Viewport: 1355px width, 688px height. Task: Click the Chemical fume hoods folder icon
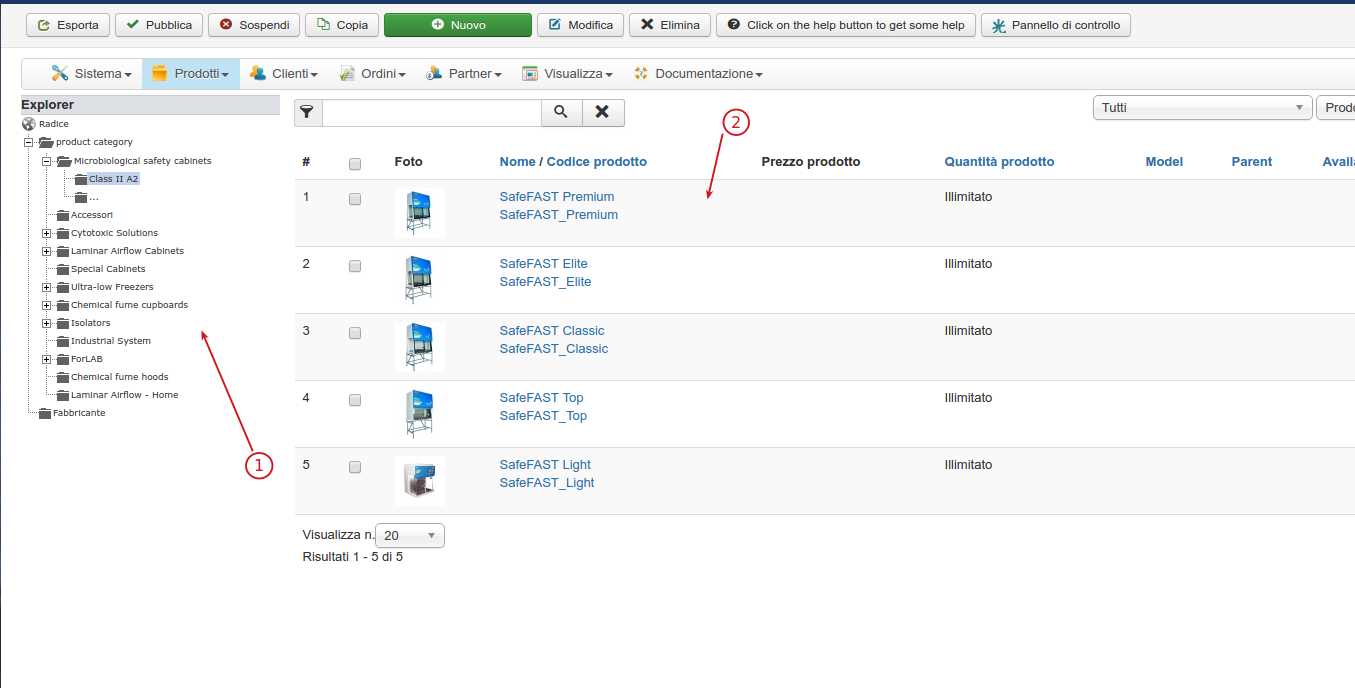tap(63, 377)
